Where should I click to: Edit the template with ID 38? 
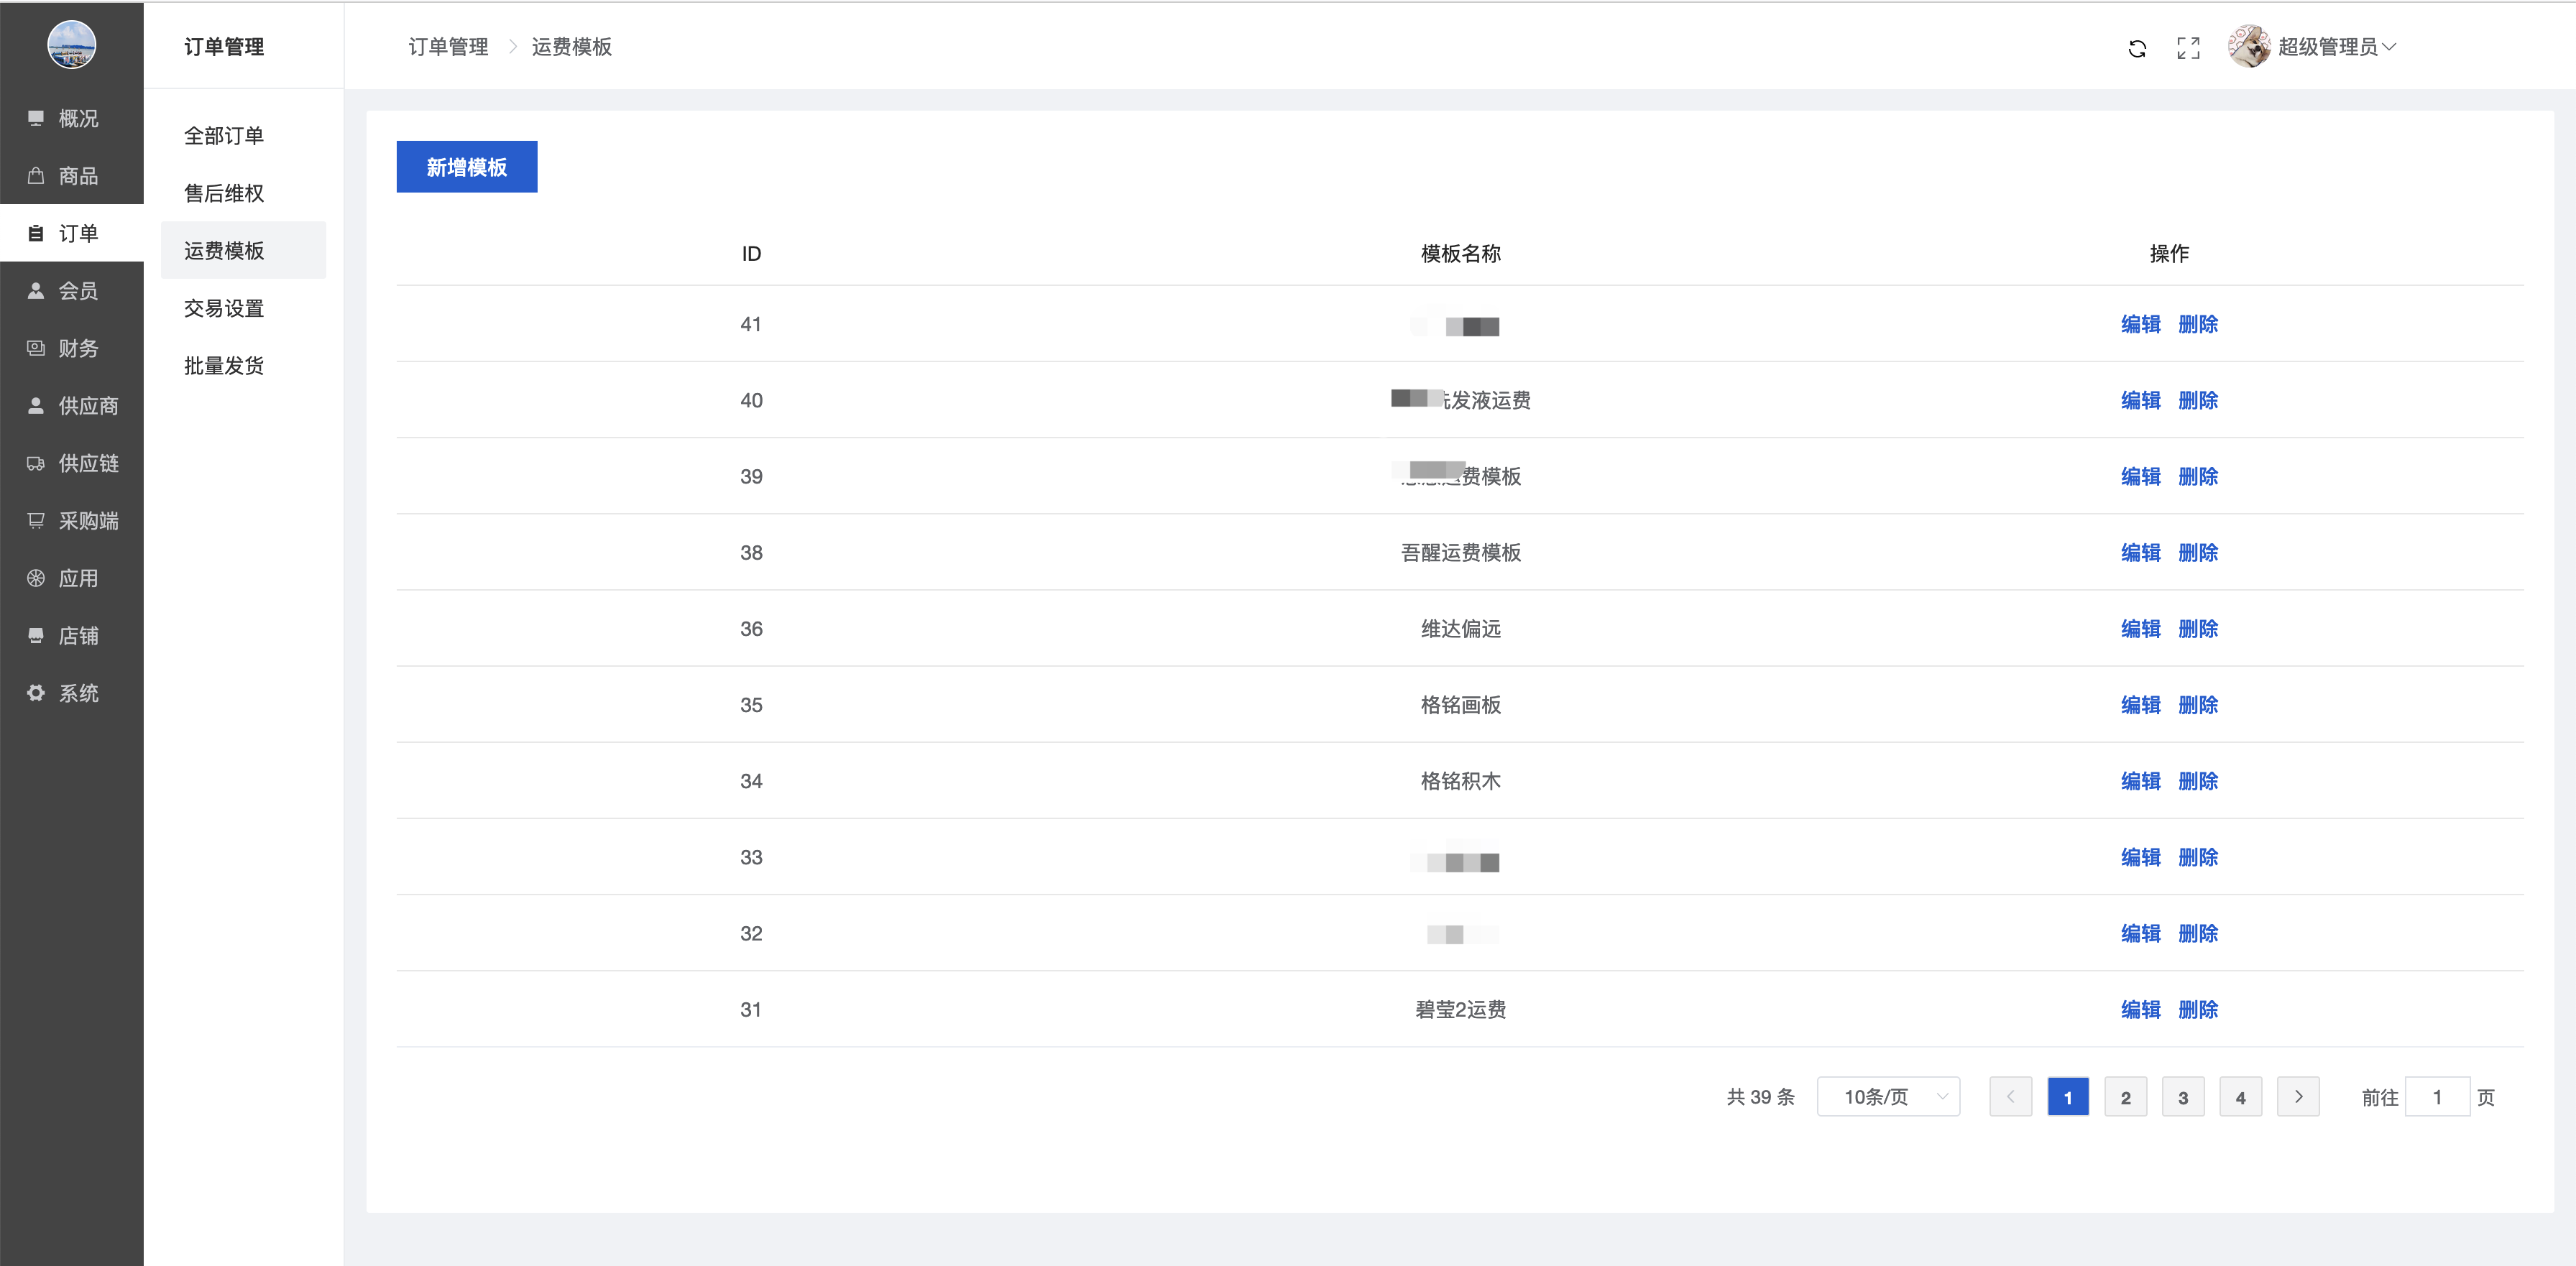[2140, 553]
